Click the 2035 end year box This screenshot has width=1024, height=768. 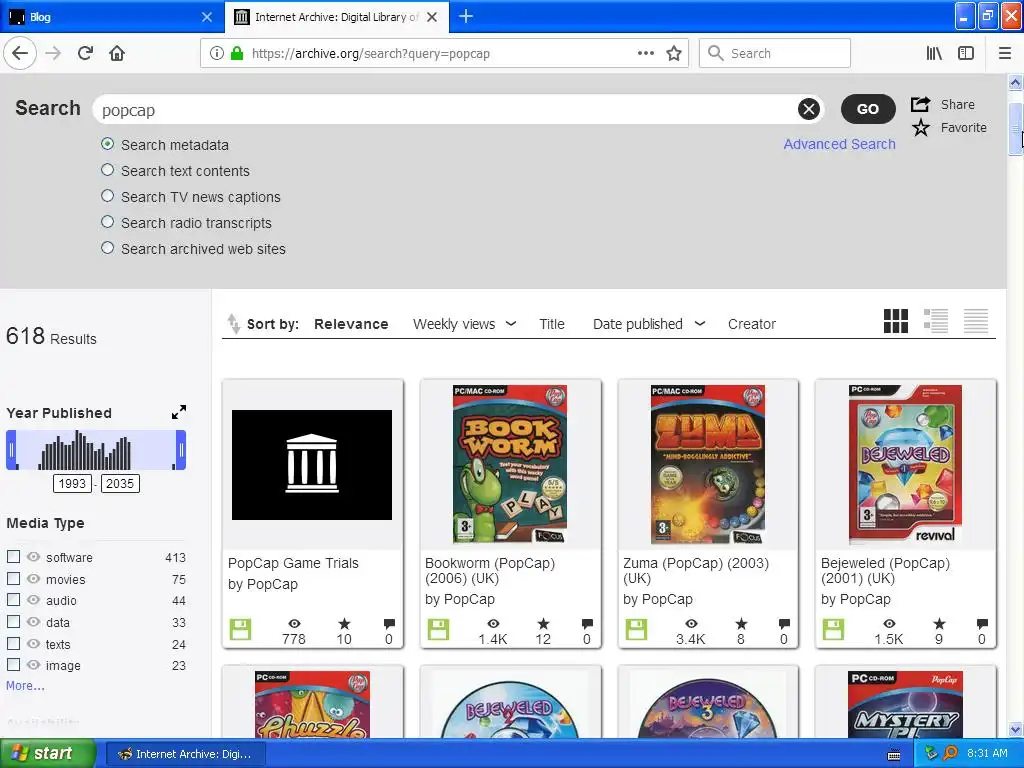[120, 483]
